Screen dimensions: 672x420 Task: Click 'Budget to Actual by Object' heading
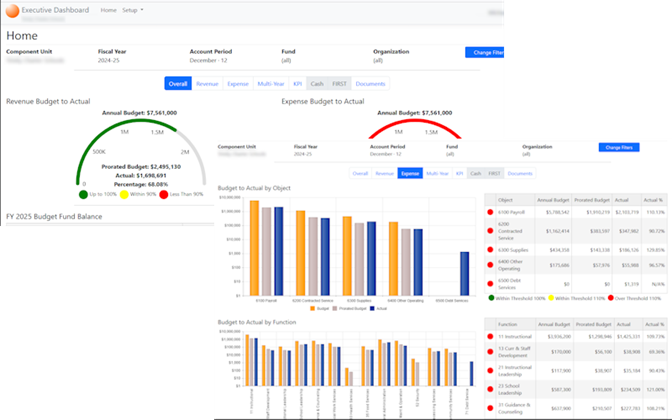[254, 188]
